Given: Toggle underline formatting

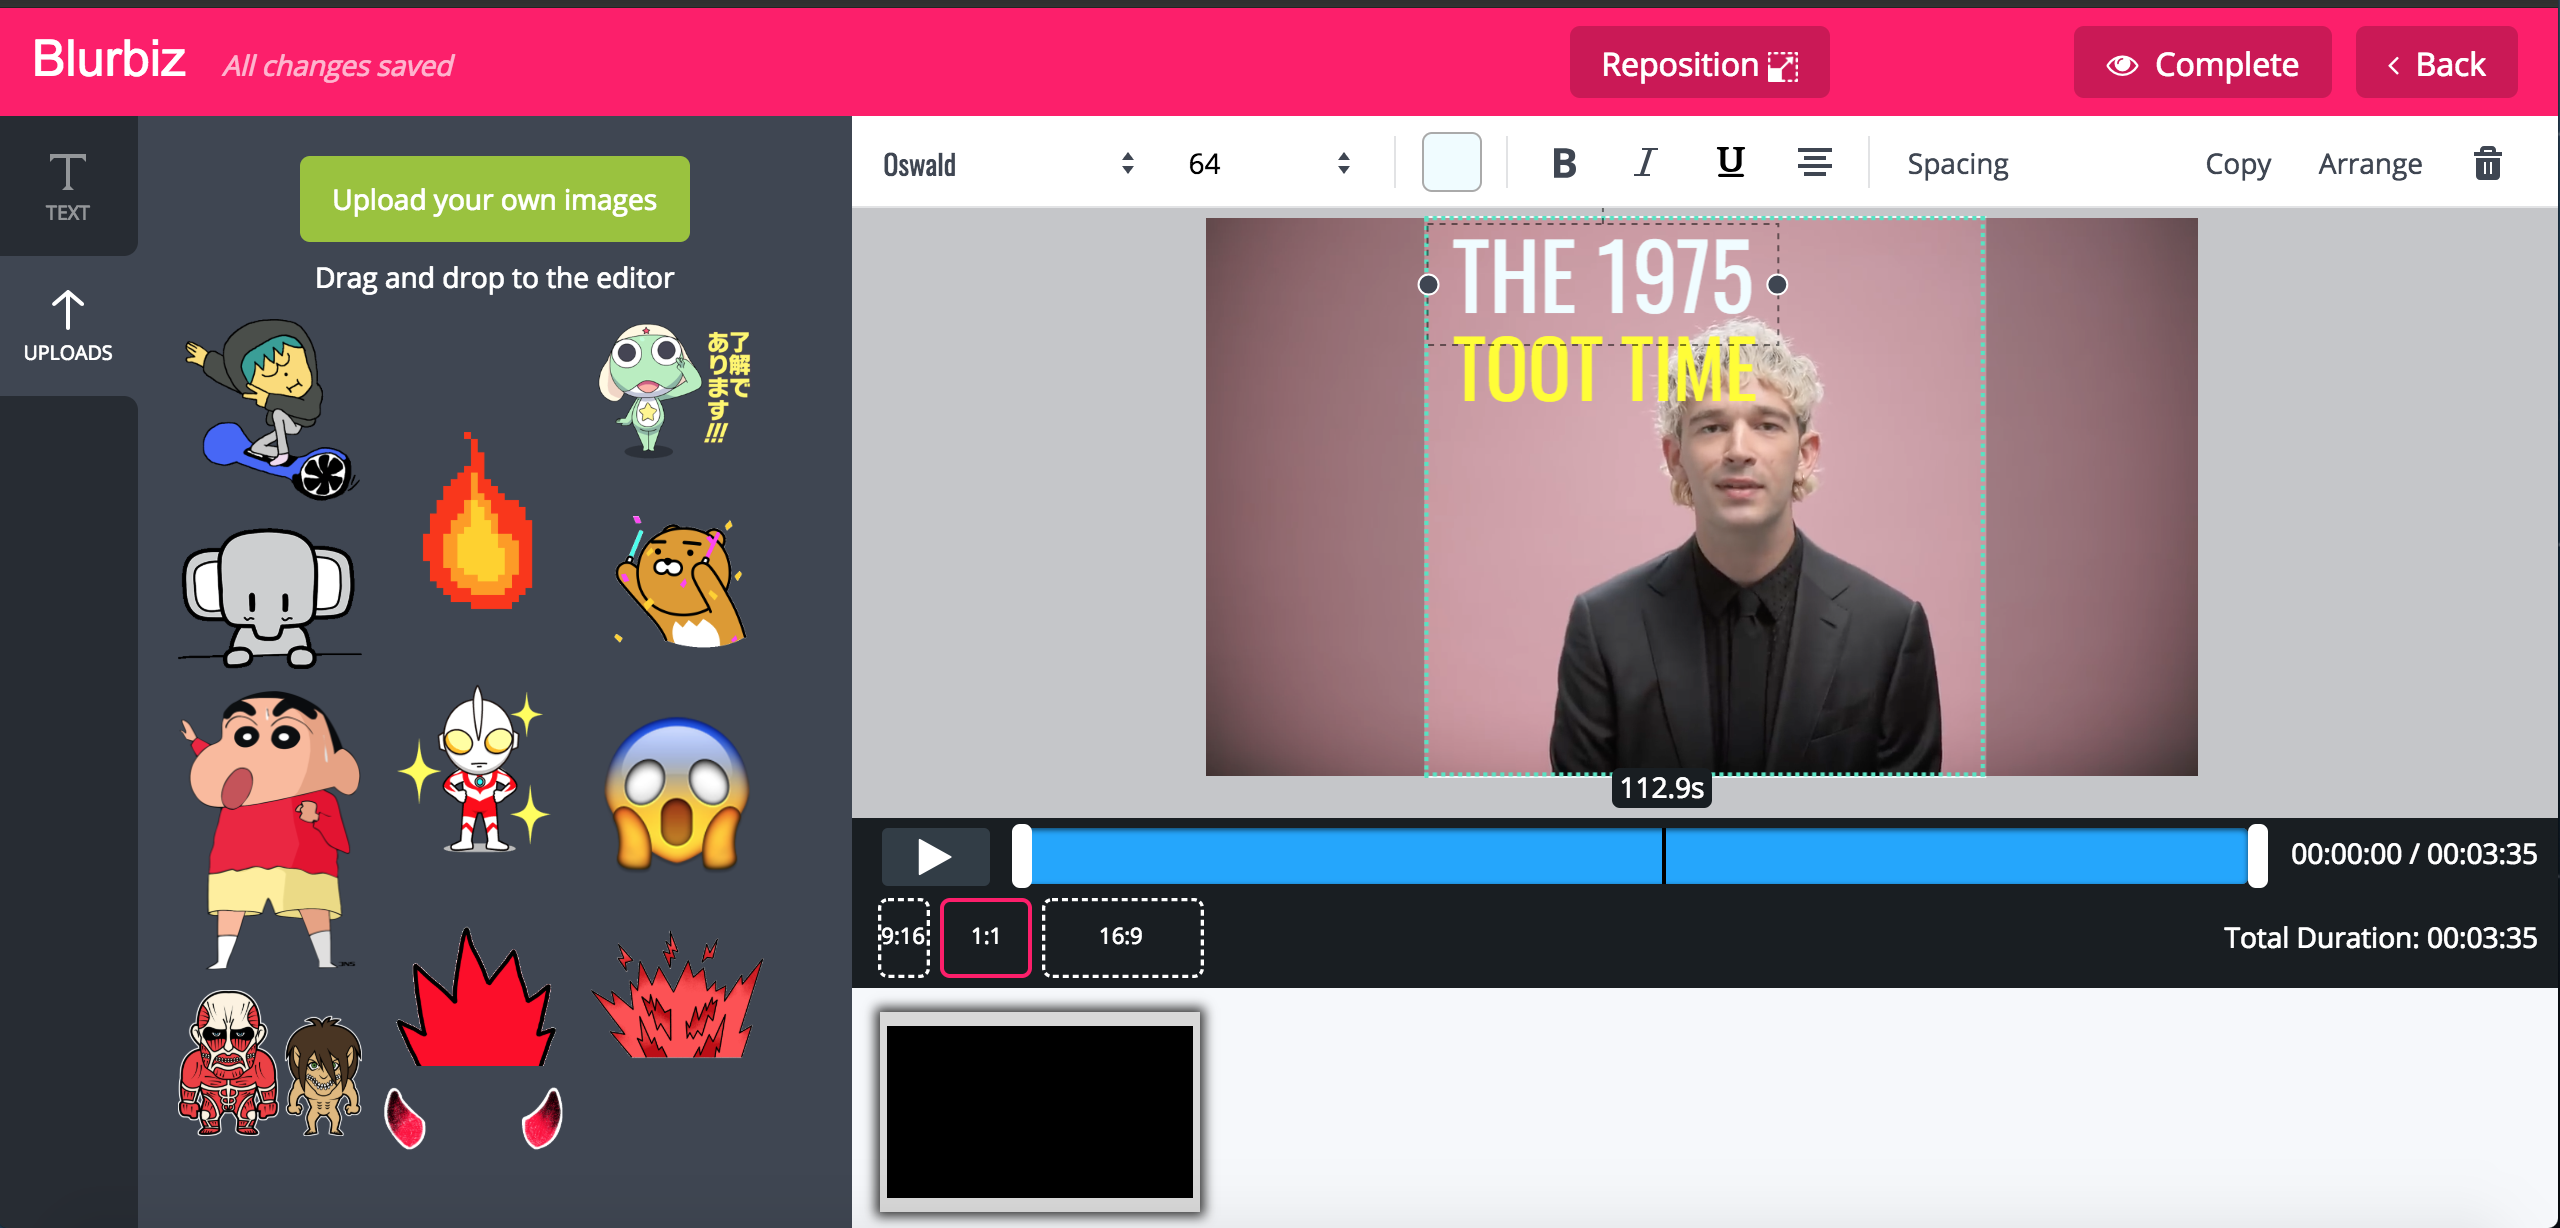Looking at the screenshot, I should 1730,163.
